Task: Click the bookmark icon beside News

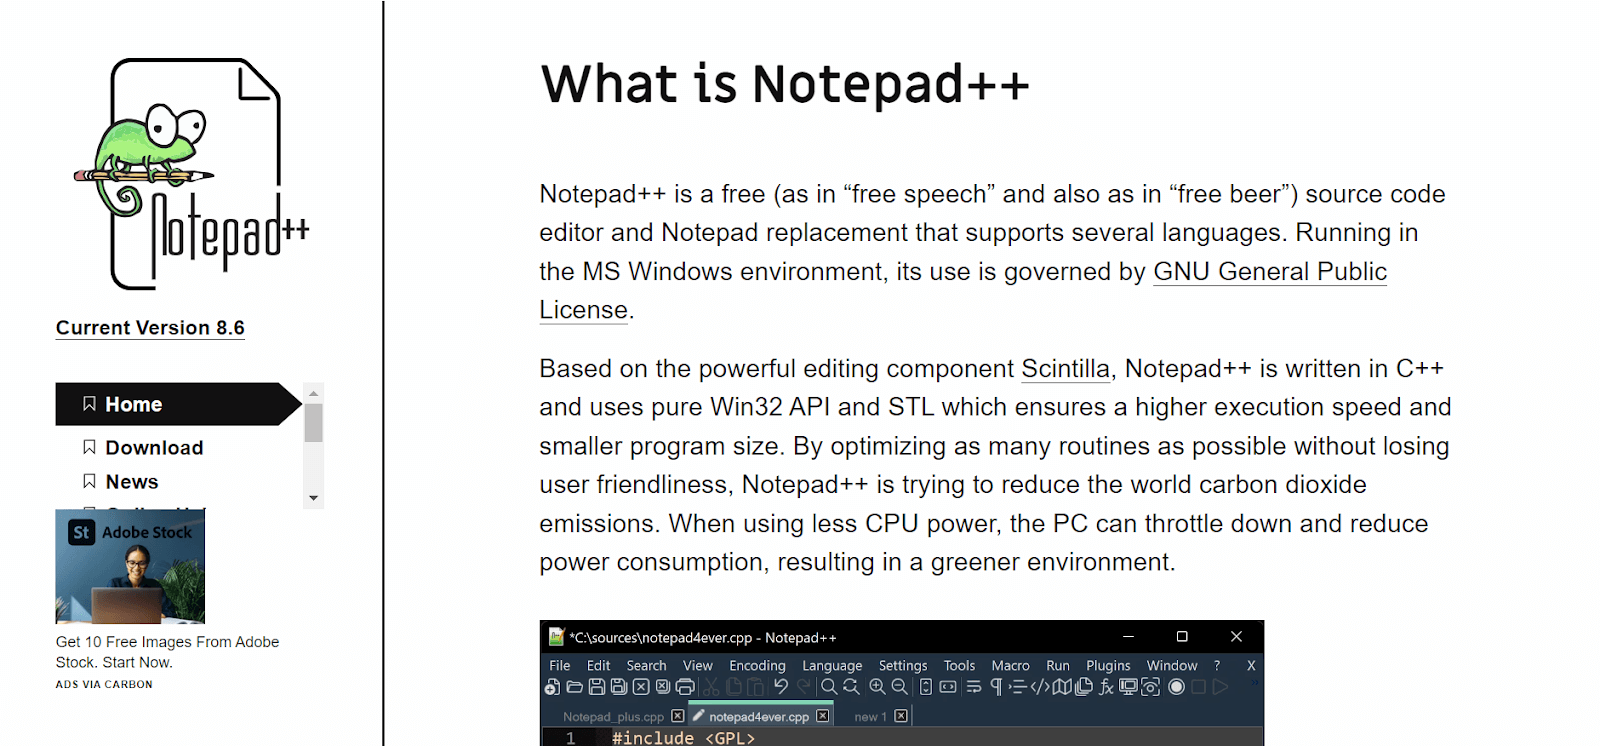Action: tap(89, 481)
